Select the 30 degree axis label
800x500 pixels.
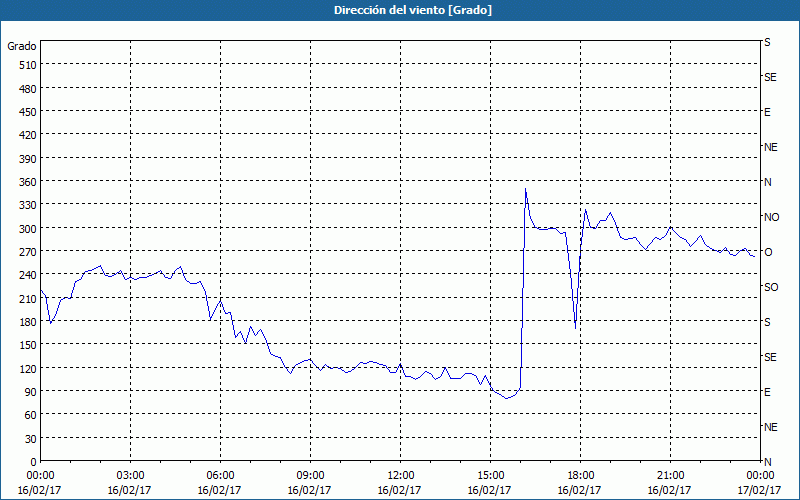31,438
